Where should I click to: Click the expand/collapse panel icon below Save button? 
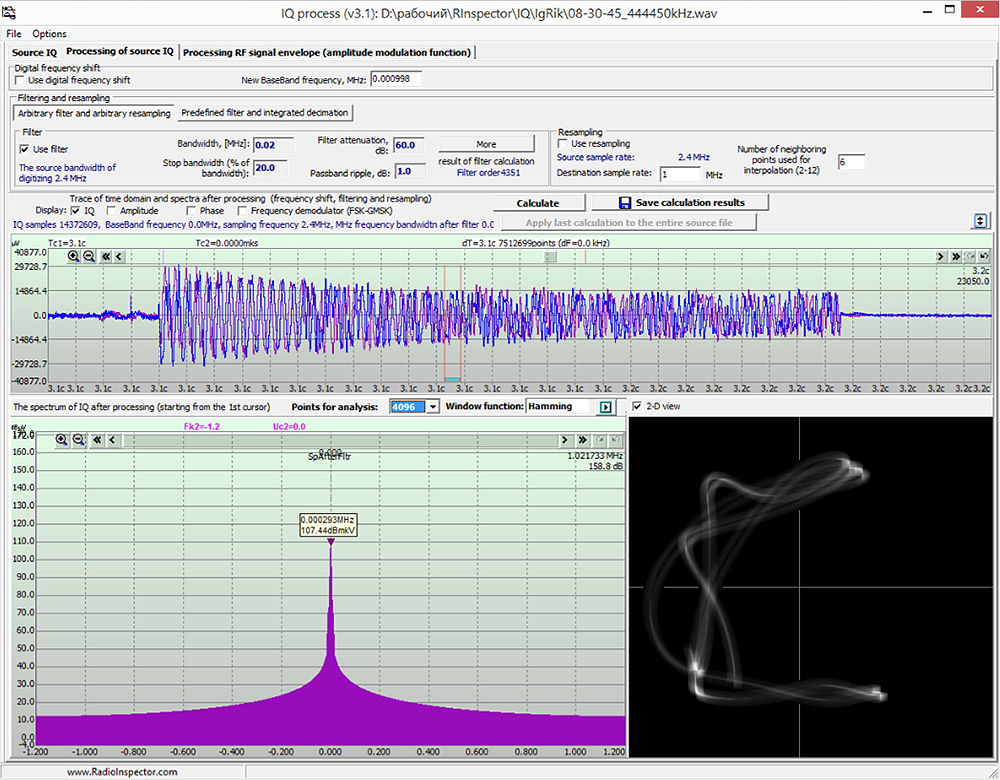(x=981, y=221)
